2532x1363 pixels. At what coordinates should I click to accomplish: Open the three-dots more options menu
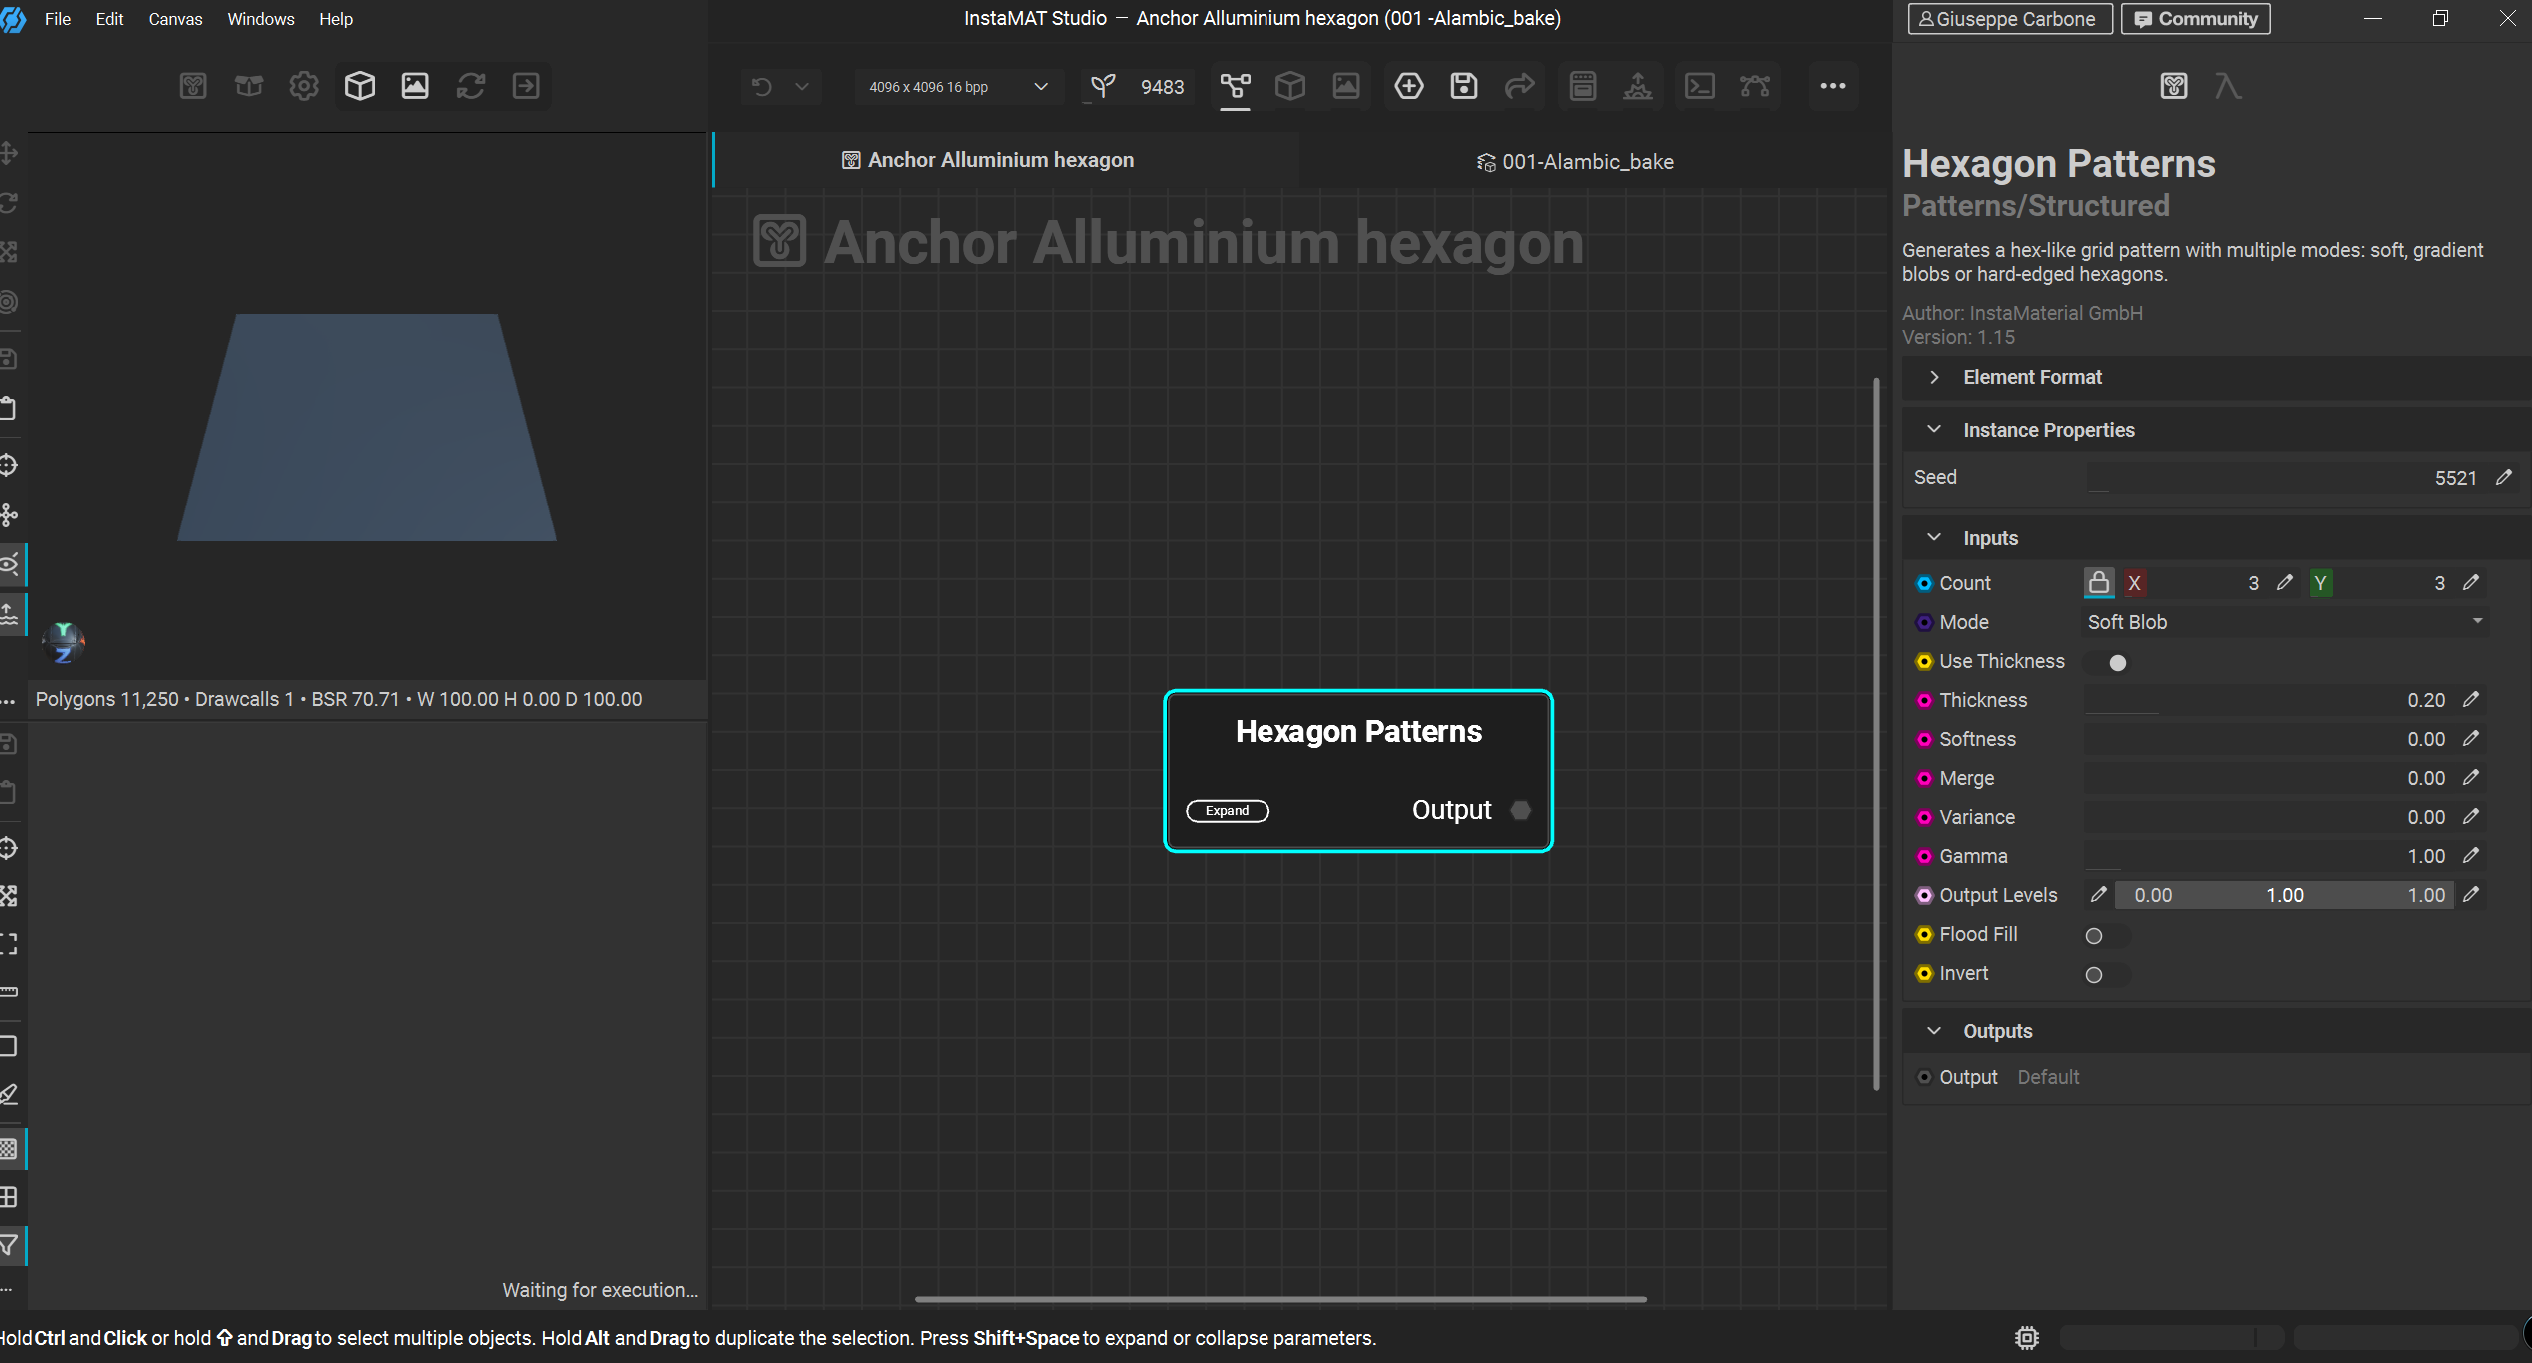(x=1832, y=86)
